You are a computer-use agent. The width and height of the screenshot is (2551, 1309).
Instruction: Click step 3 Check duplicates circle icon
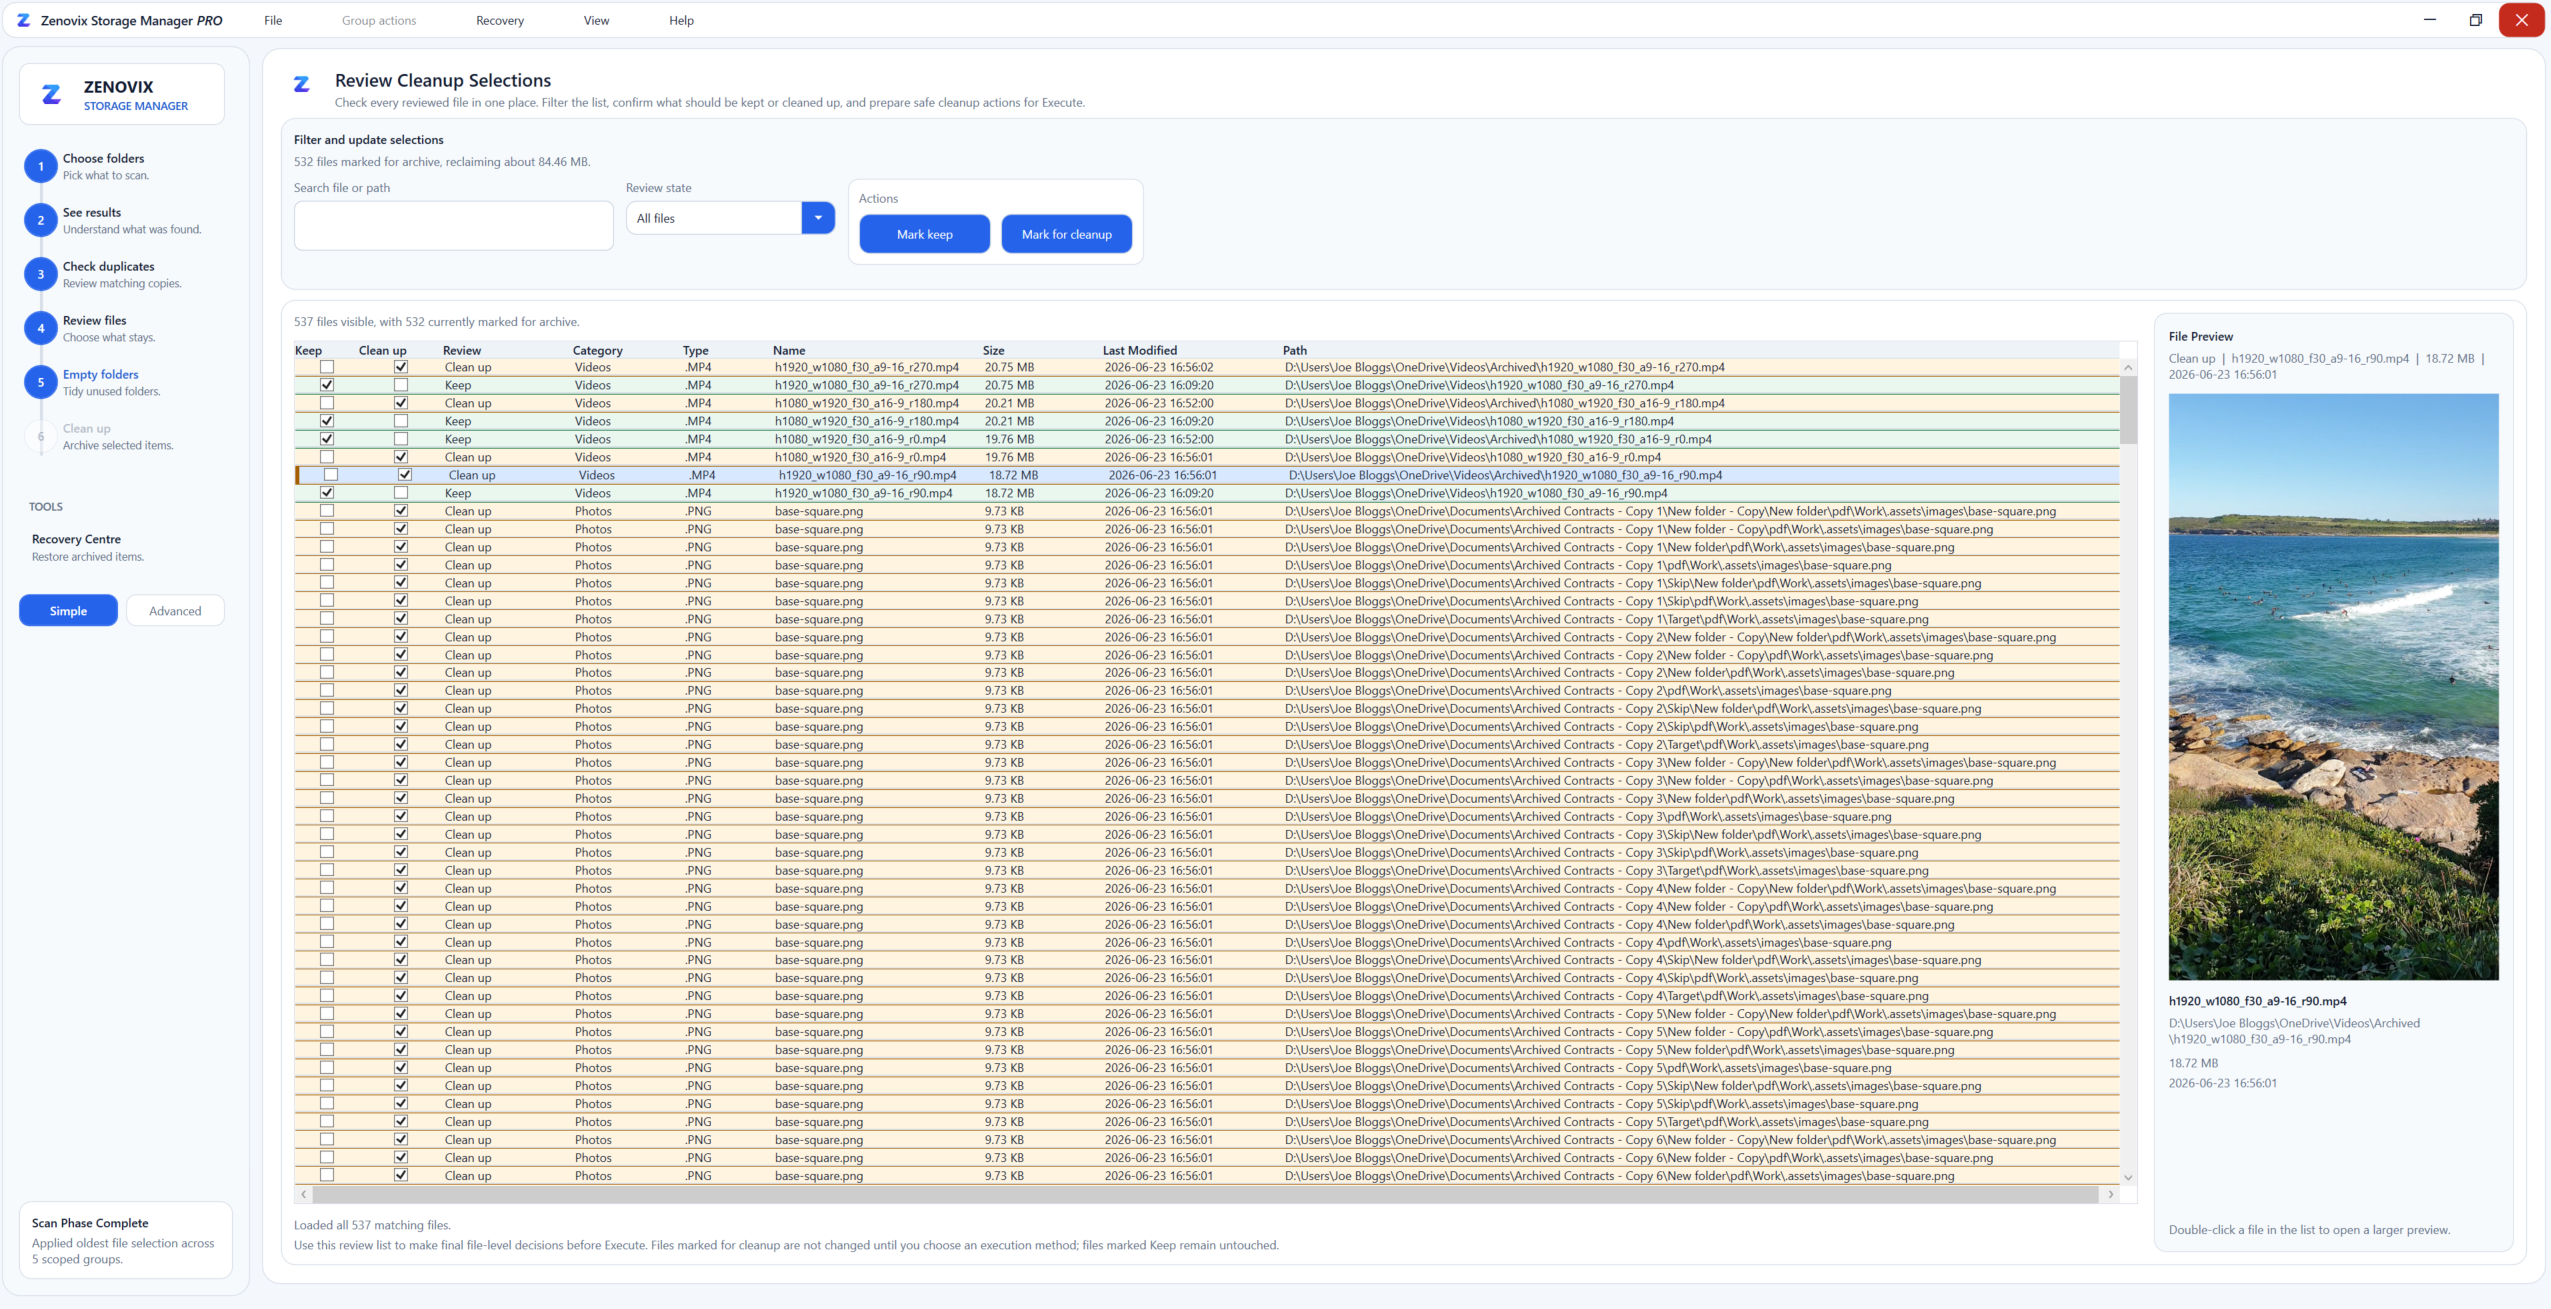pos(41,274)
